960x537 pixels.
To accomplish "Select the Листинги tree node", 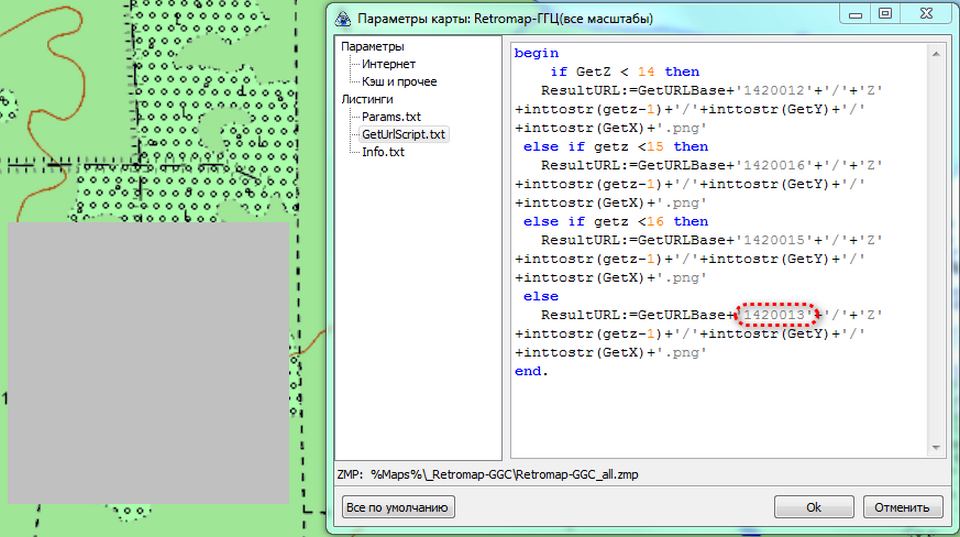I will click(367, 99).
